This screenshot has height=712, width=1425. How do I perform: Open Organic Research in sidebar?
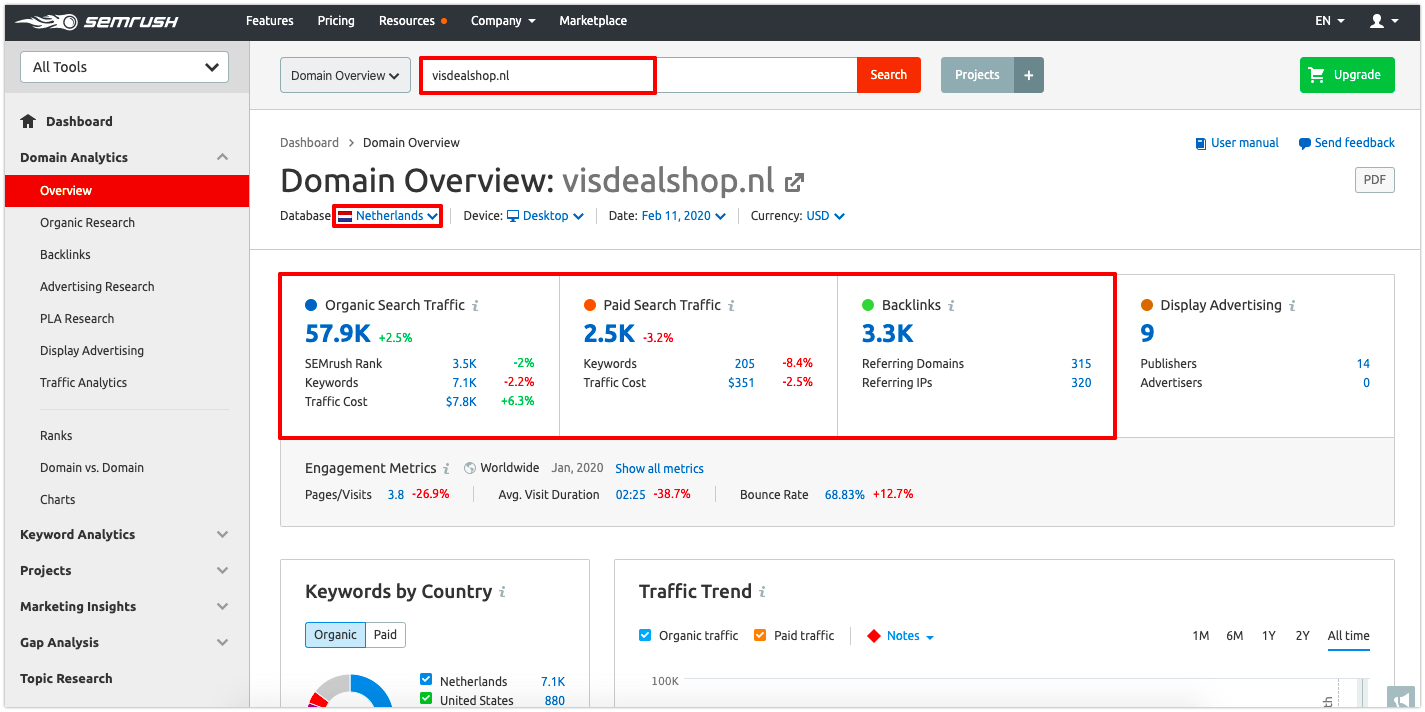pos(87,222)
